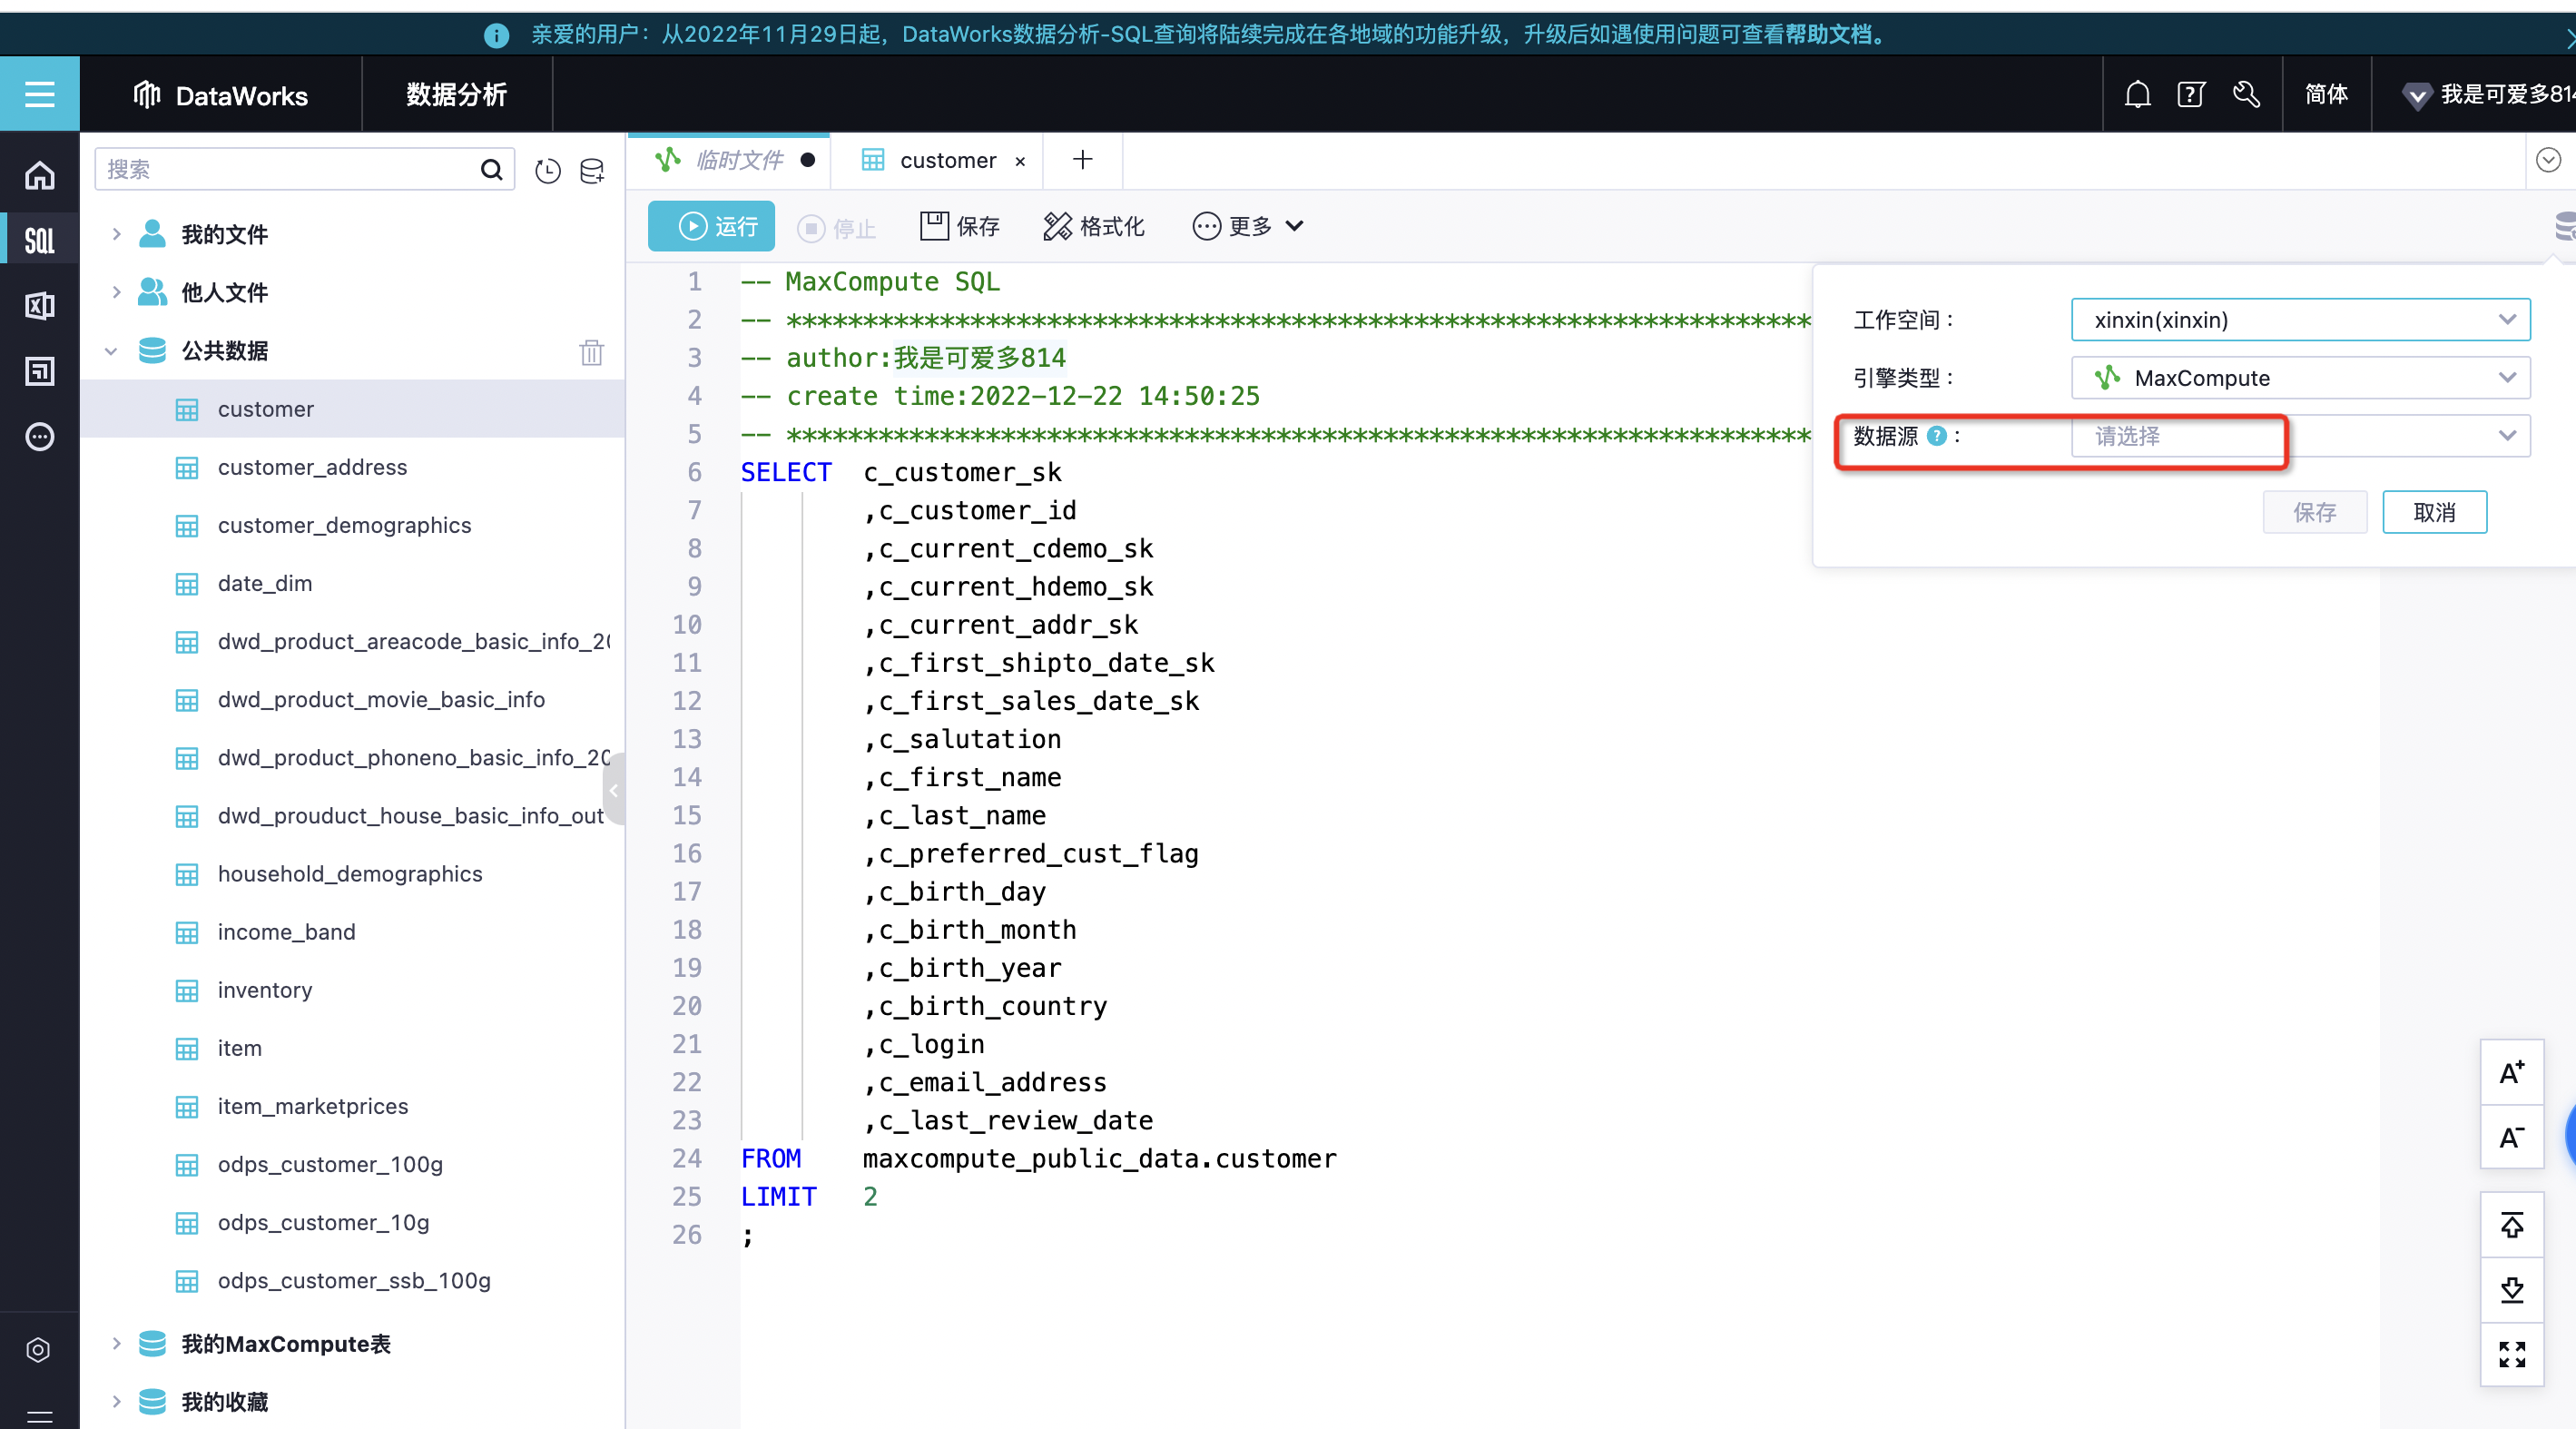Expand 我的MaxCompute表 node

coord(116,1343)
